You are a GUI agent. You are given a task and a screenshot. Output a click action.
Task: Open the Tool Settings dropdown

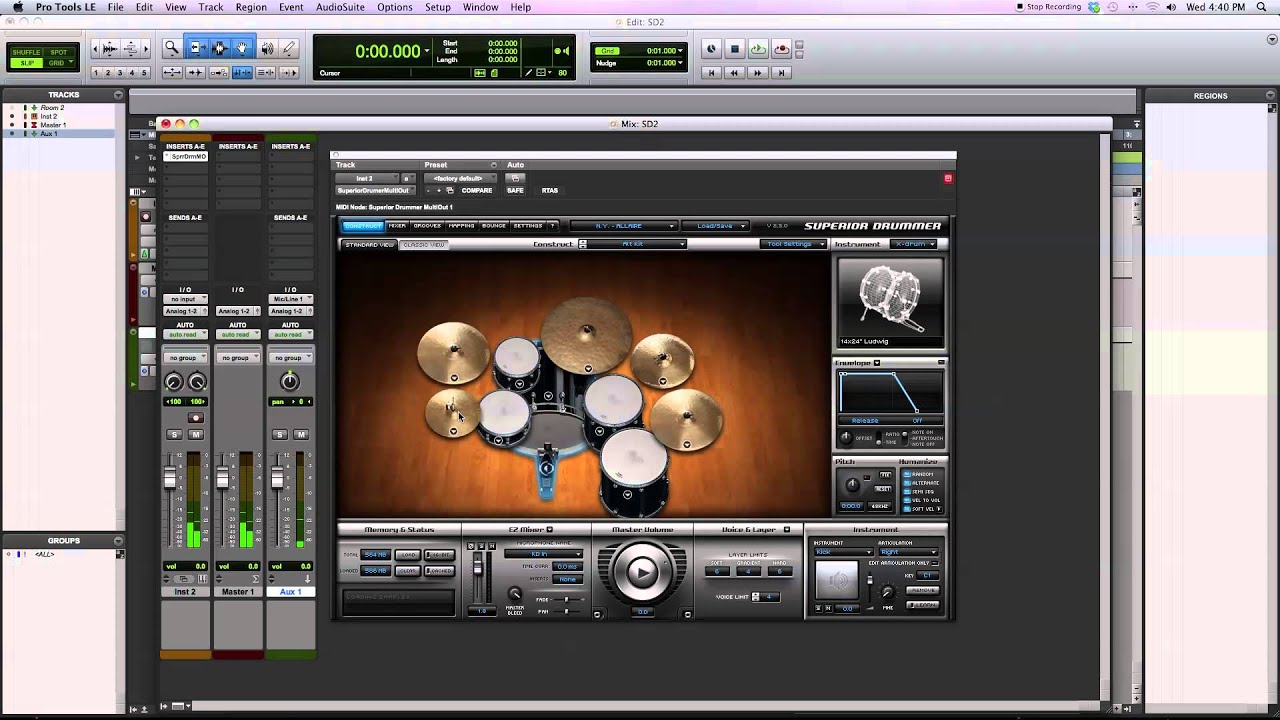[793, 244]
